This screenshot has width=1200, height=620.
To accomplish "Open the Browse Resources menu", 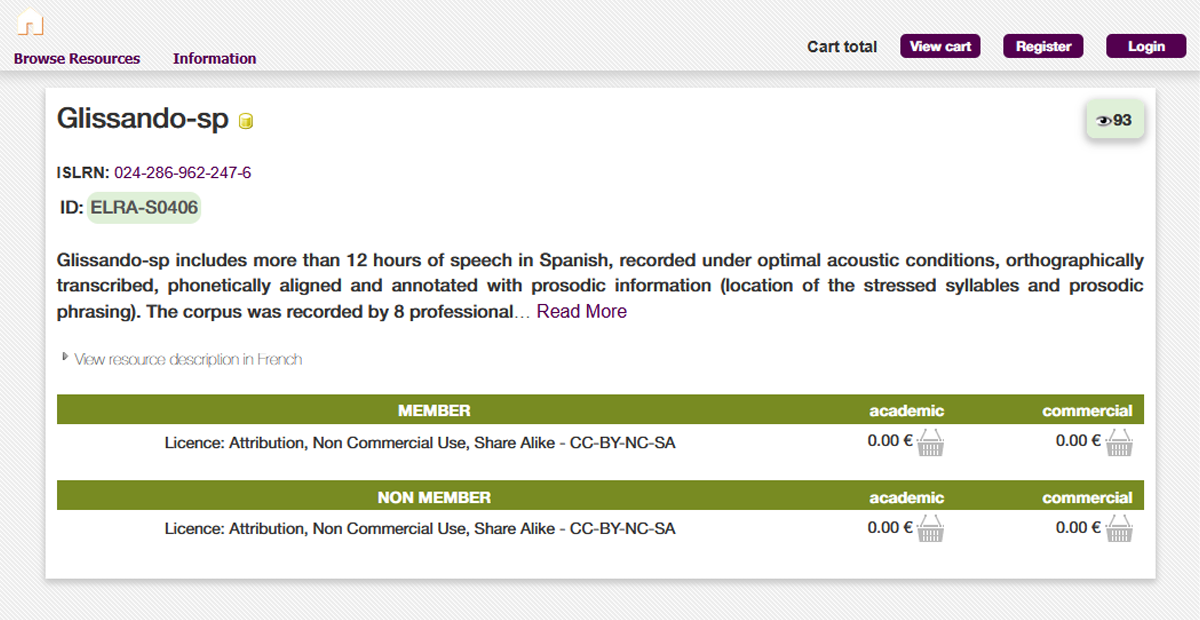I will click(x=77, y=58).
